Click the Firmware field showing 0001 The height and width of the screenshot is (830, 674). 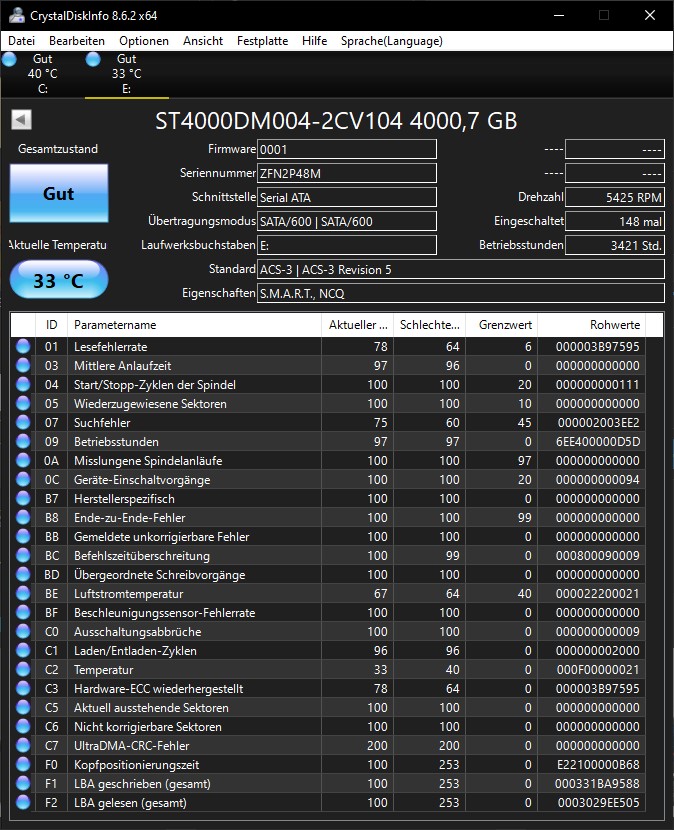[x=347, y=149]
